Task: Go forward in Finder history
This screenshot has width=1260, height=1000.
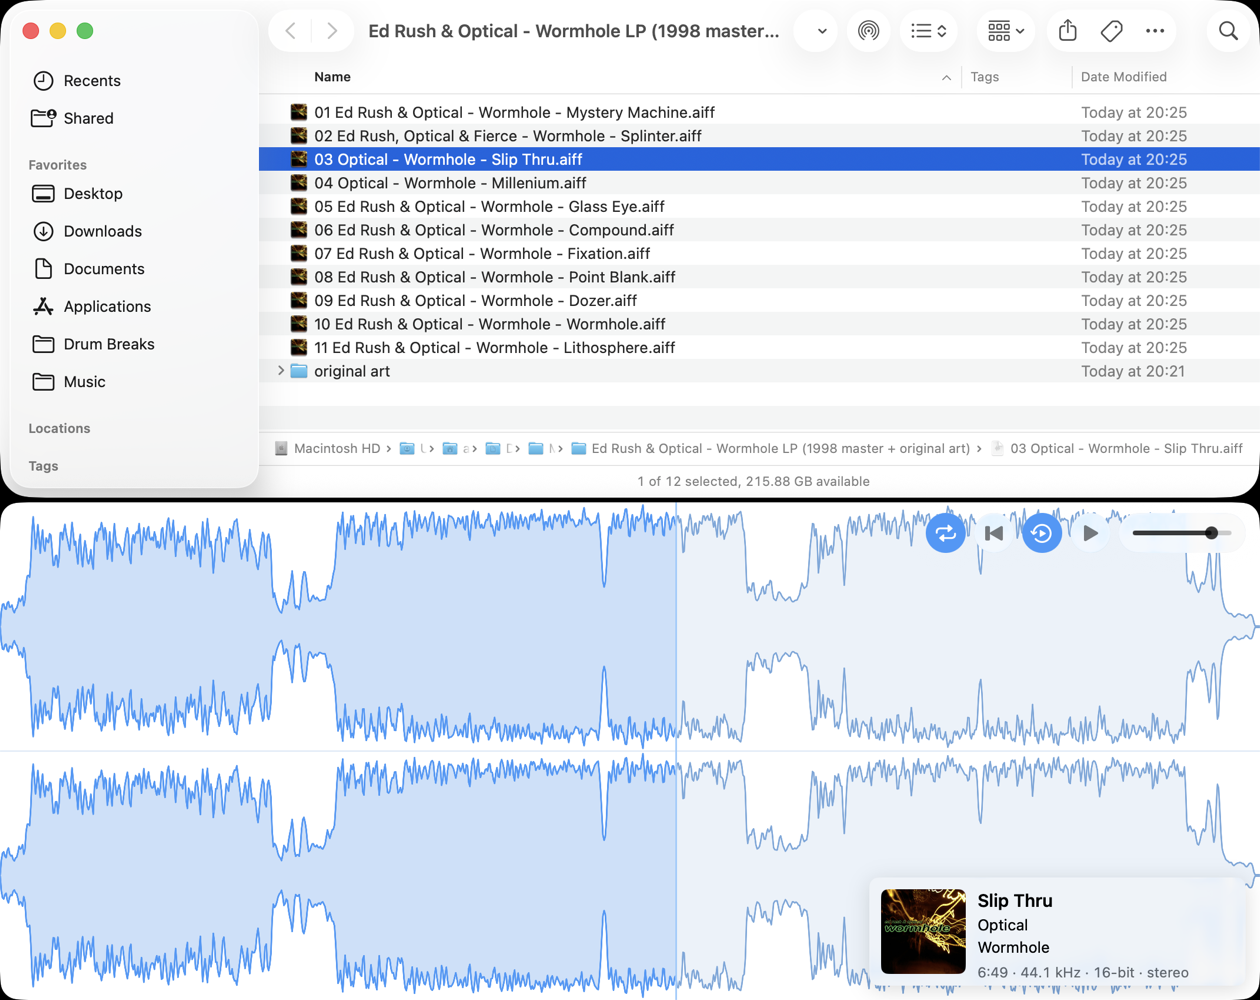Action: coord(332,31)
